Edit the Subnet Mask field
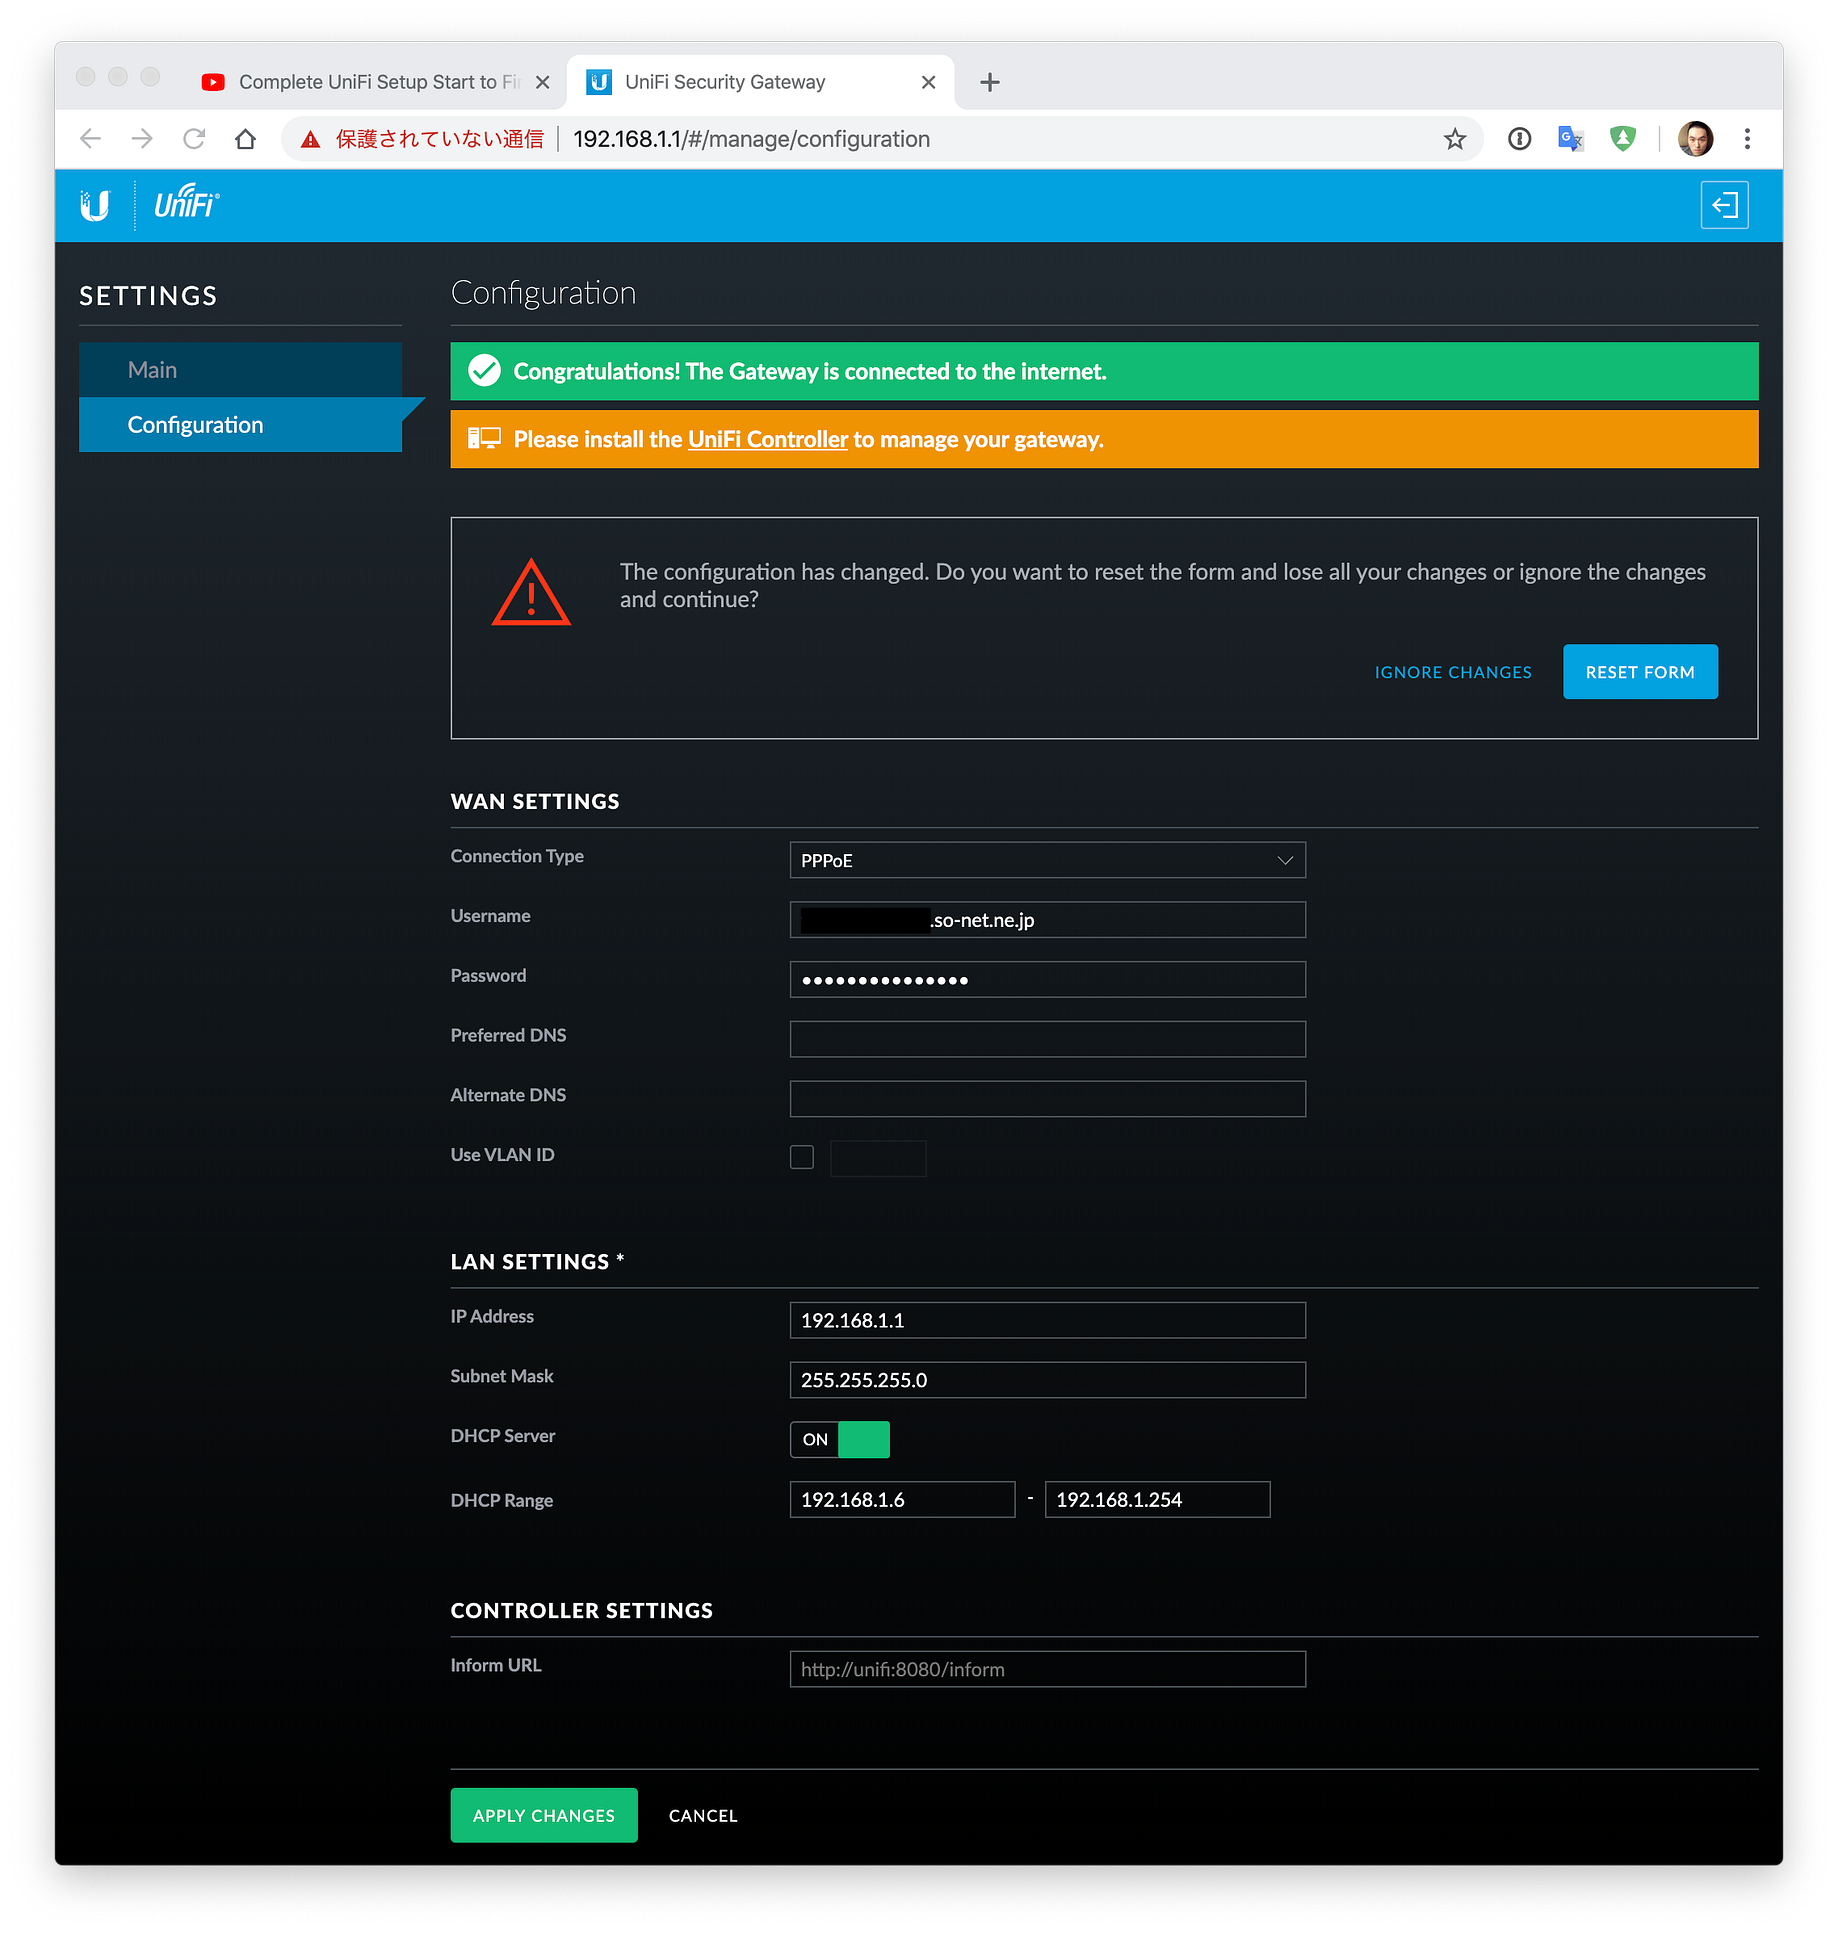This screenshot has width=1838, height=1933. (x=1048, y=1380)
